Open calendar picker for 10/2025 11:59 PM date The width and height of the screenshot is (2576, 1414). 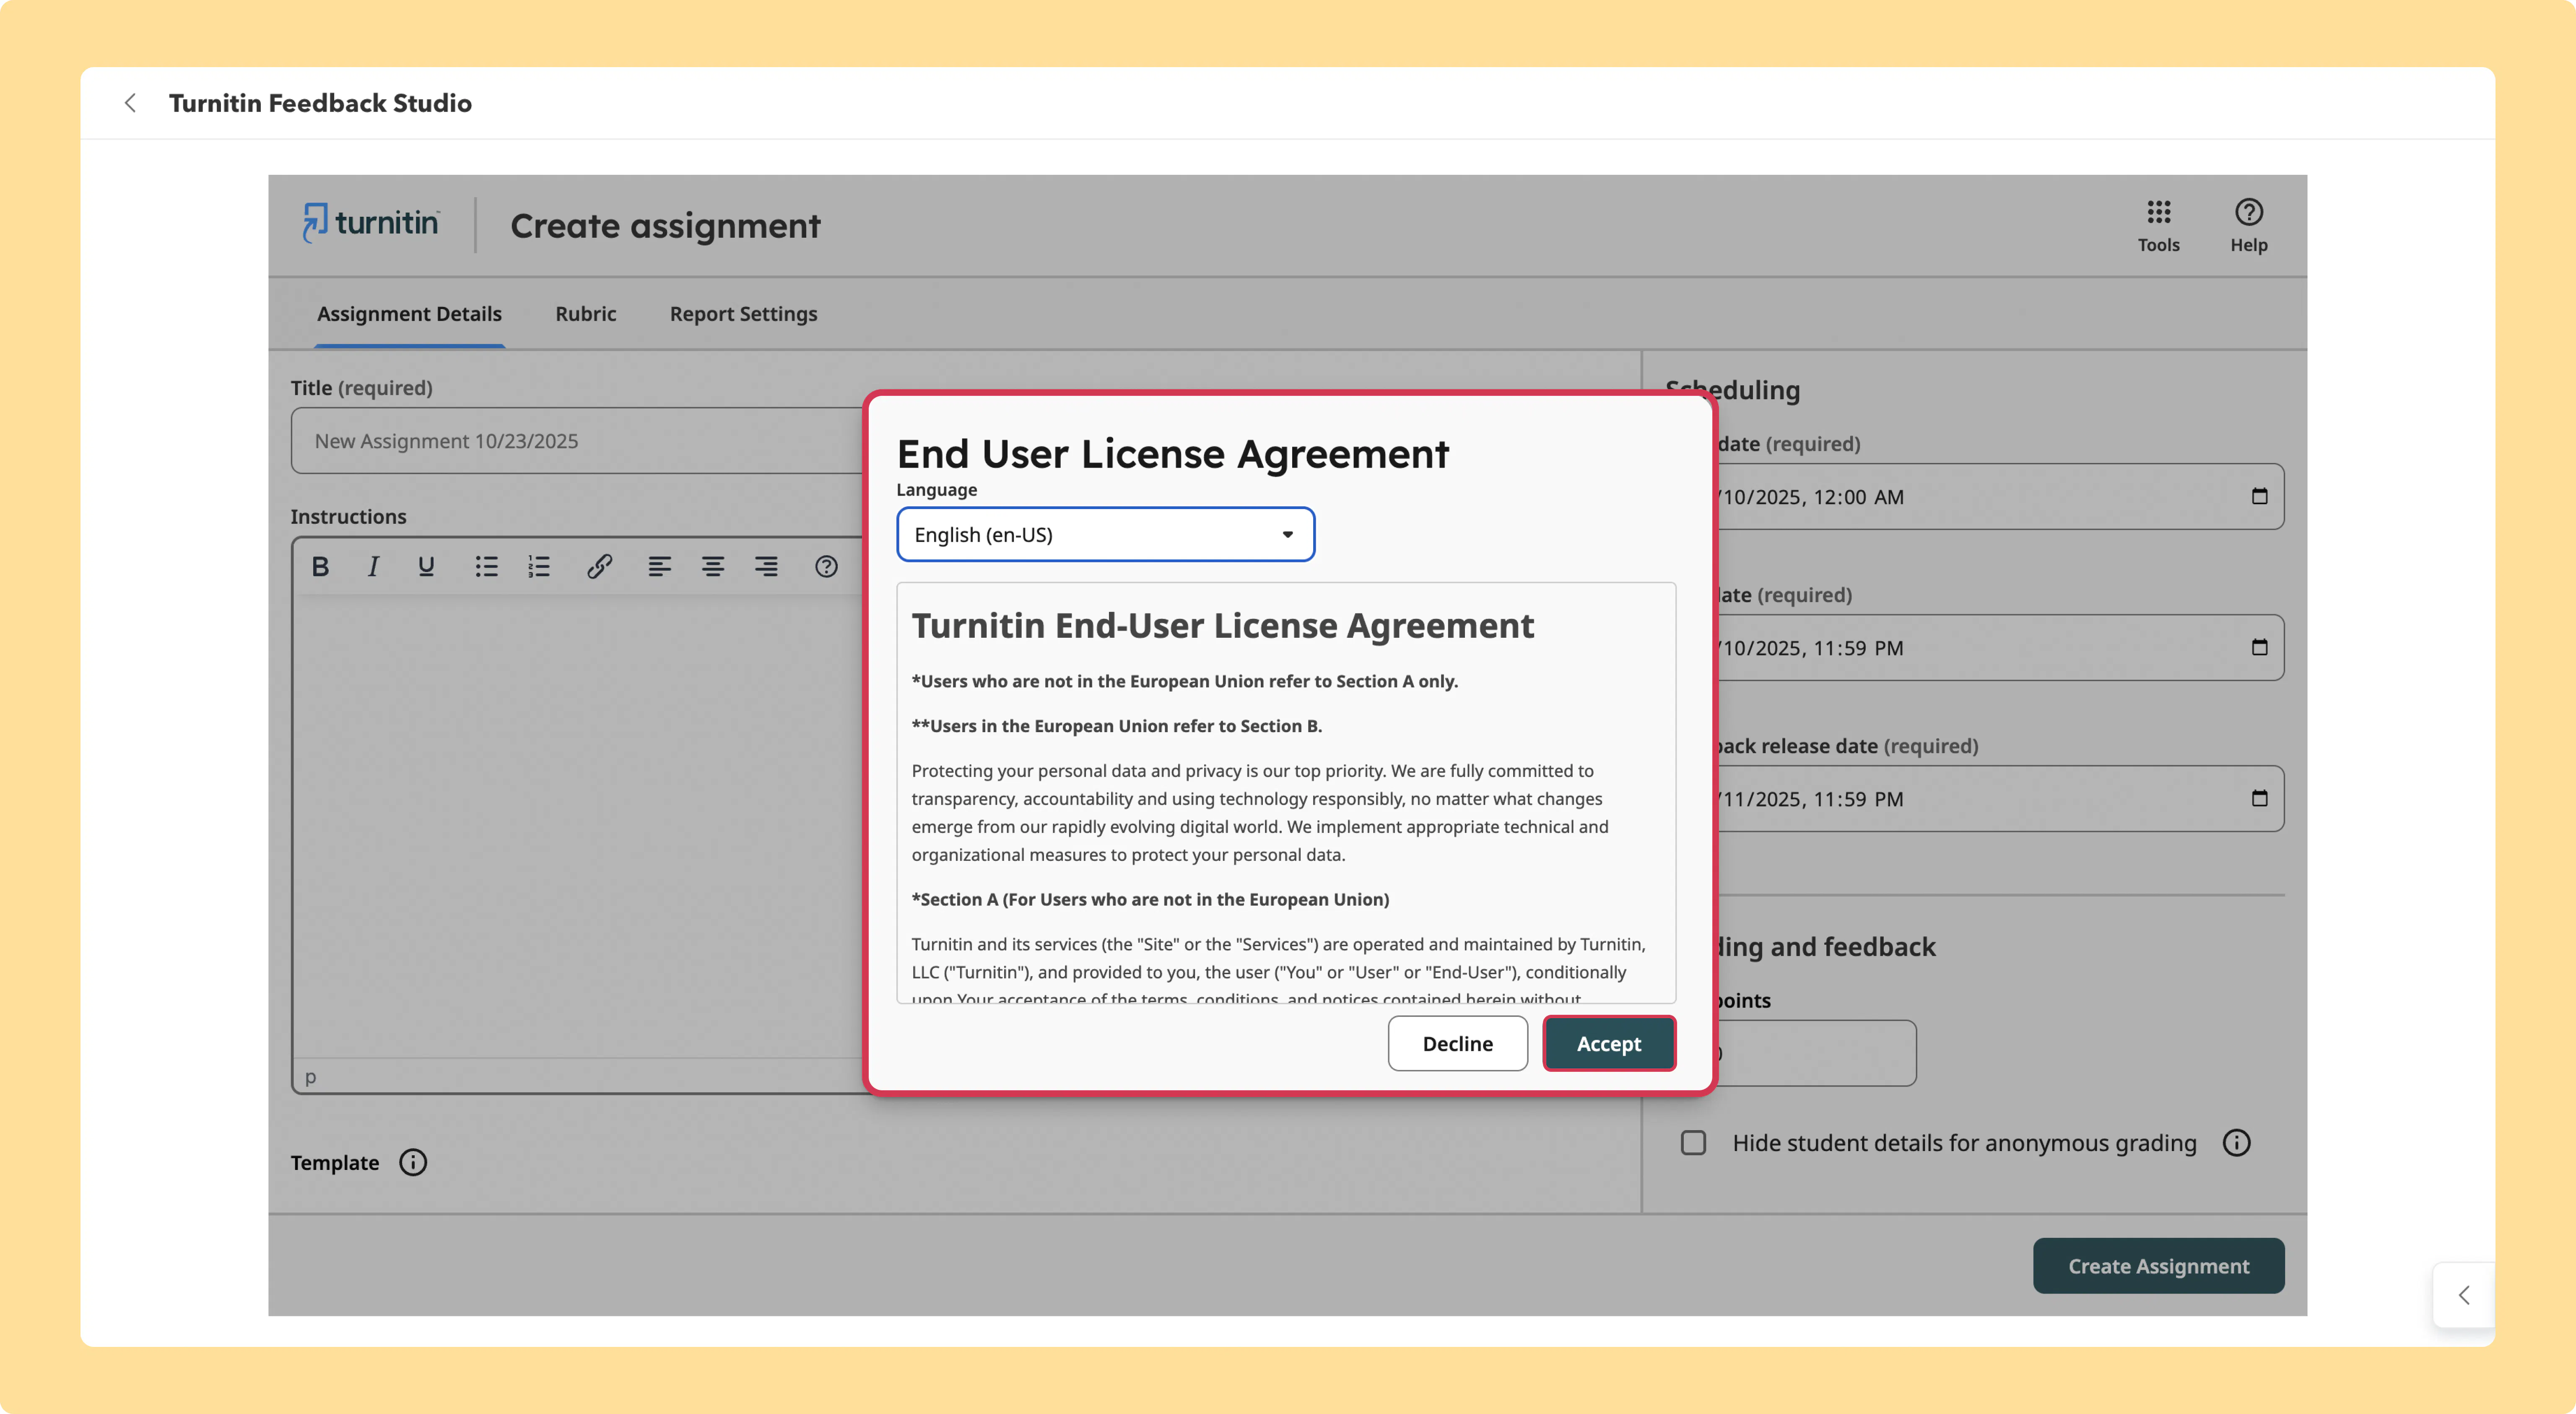pos(2259,647)
